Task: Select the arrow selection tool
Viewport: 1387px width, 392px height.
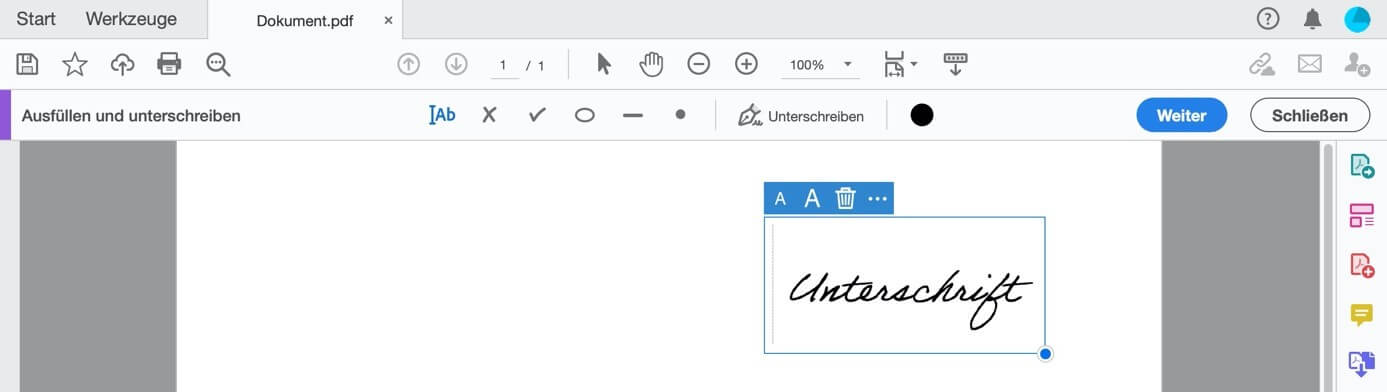Action: click(604, 64)
